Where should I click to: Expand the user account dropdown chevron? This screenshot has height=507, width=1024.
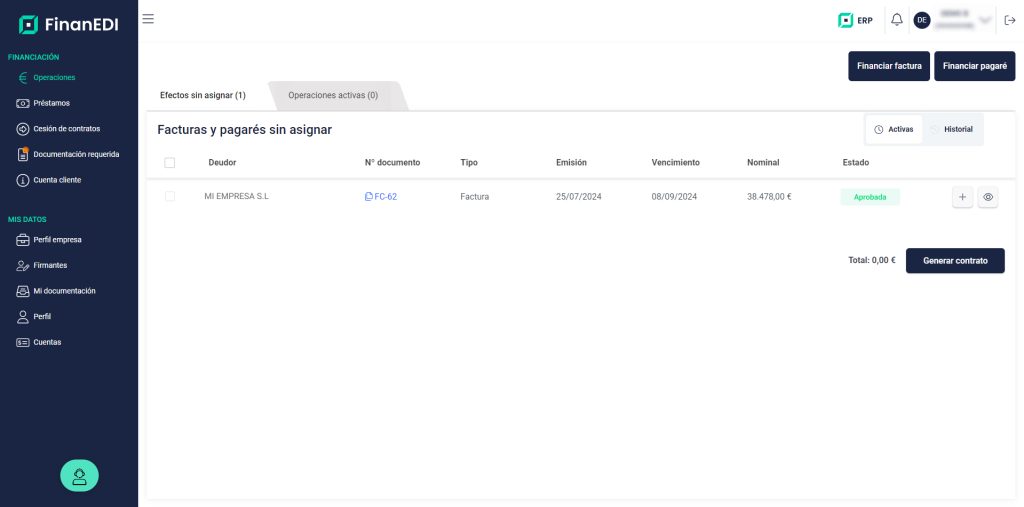985,20
